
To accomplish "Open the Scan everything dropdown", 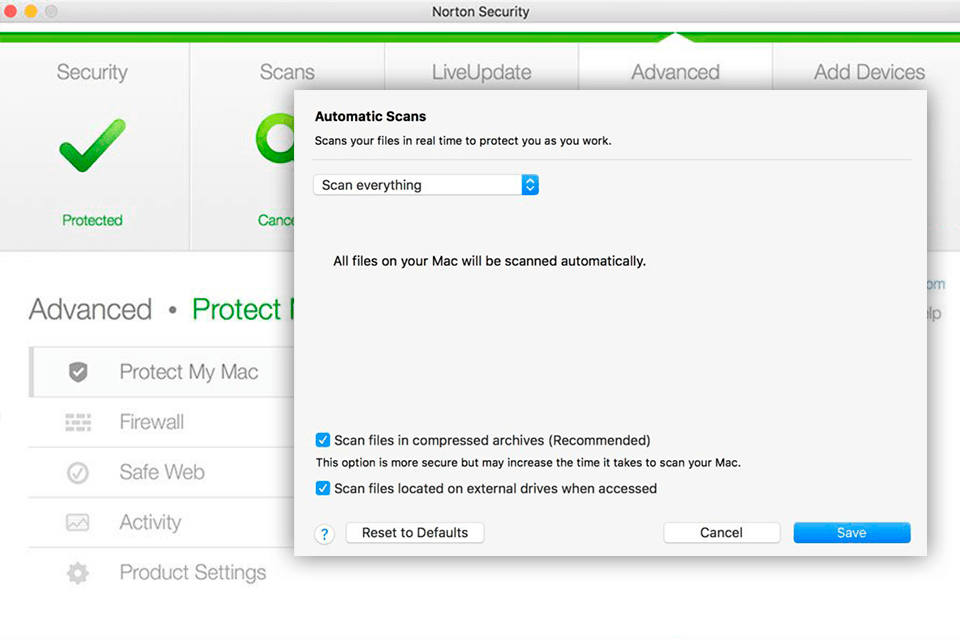I will [426, 185].
